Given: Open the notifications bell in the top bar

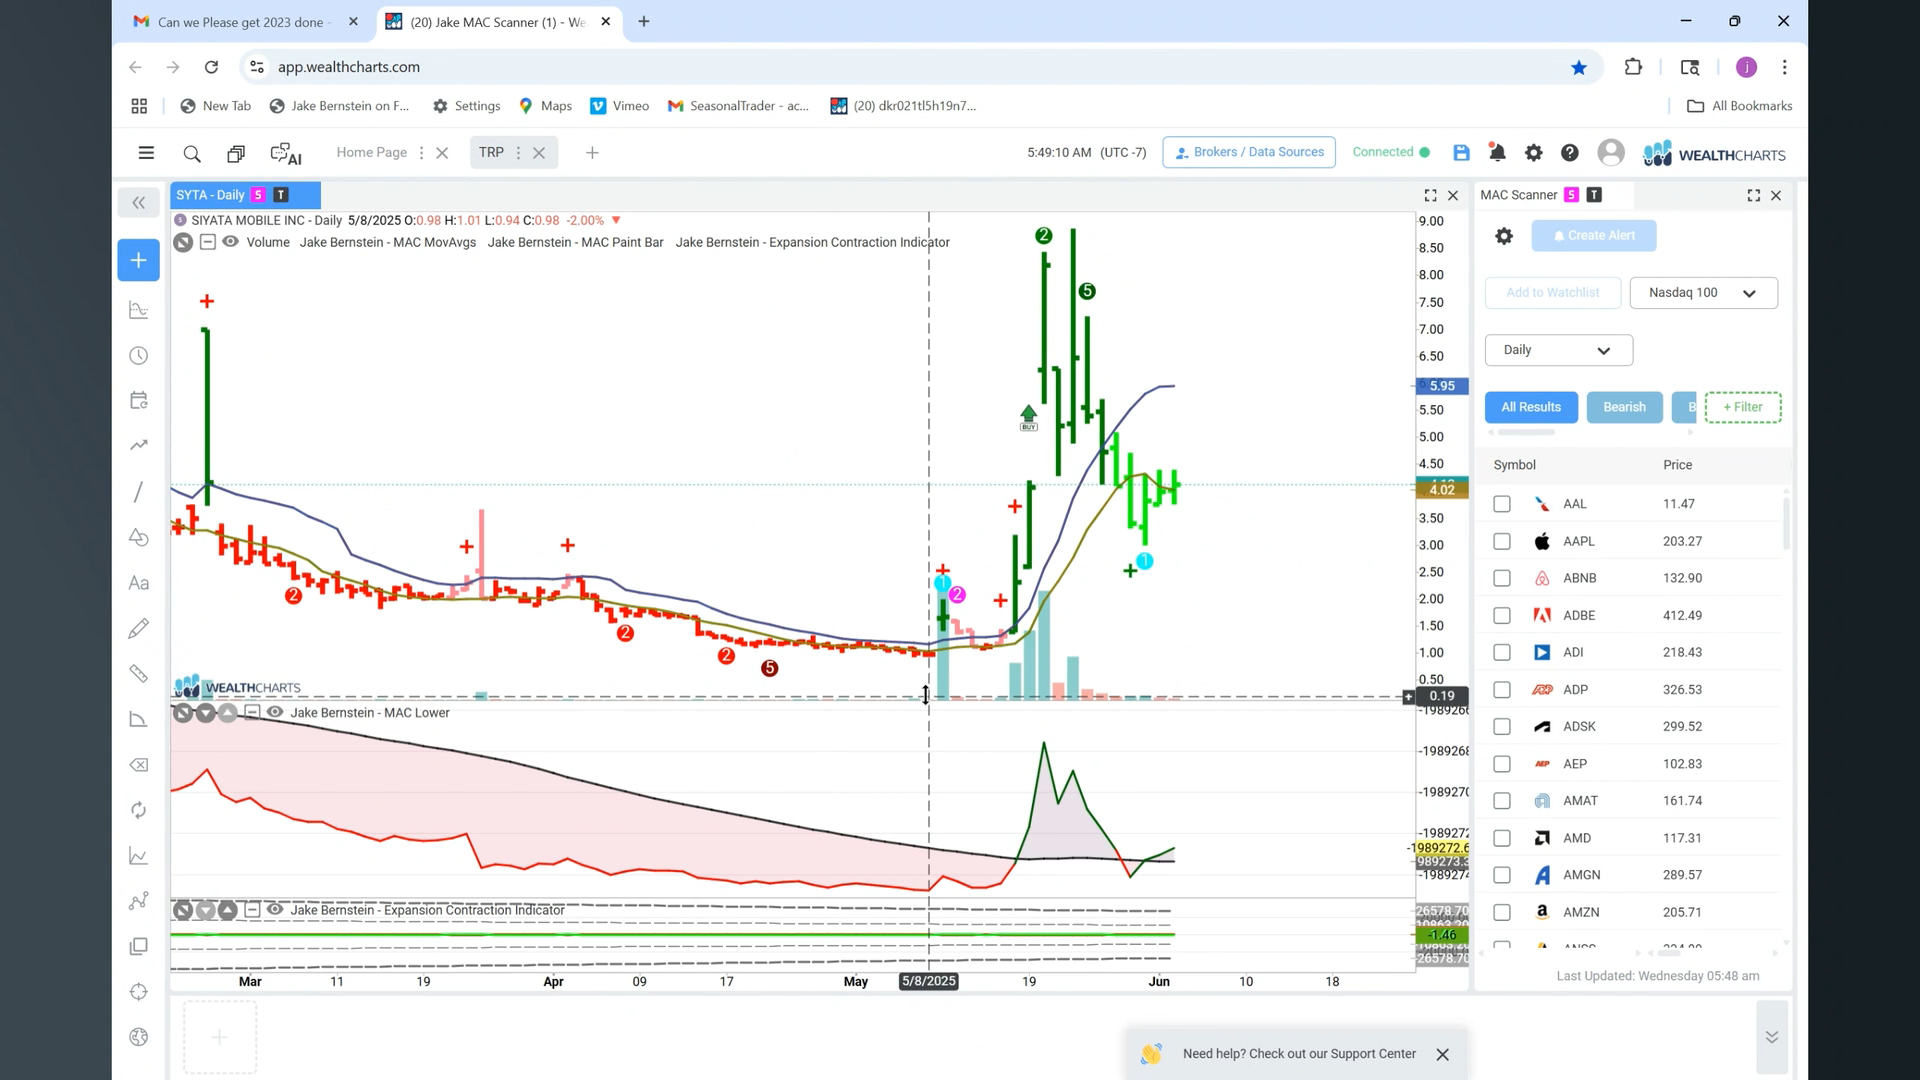Looking at the screenshot, I should (x=1497, y=152).
